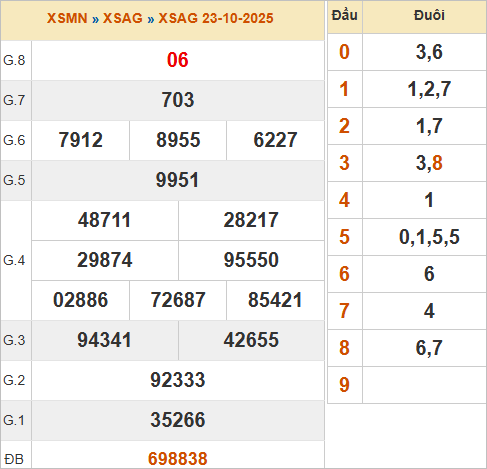This screenshot has height=469, width=487.
Task: Open the middle XSAG link right after XSMN
Action: click(x=123, y=18)
